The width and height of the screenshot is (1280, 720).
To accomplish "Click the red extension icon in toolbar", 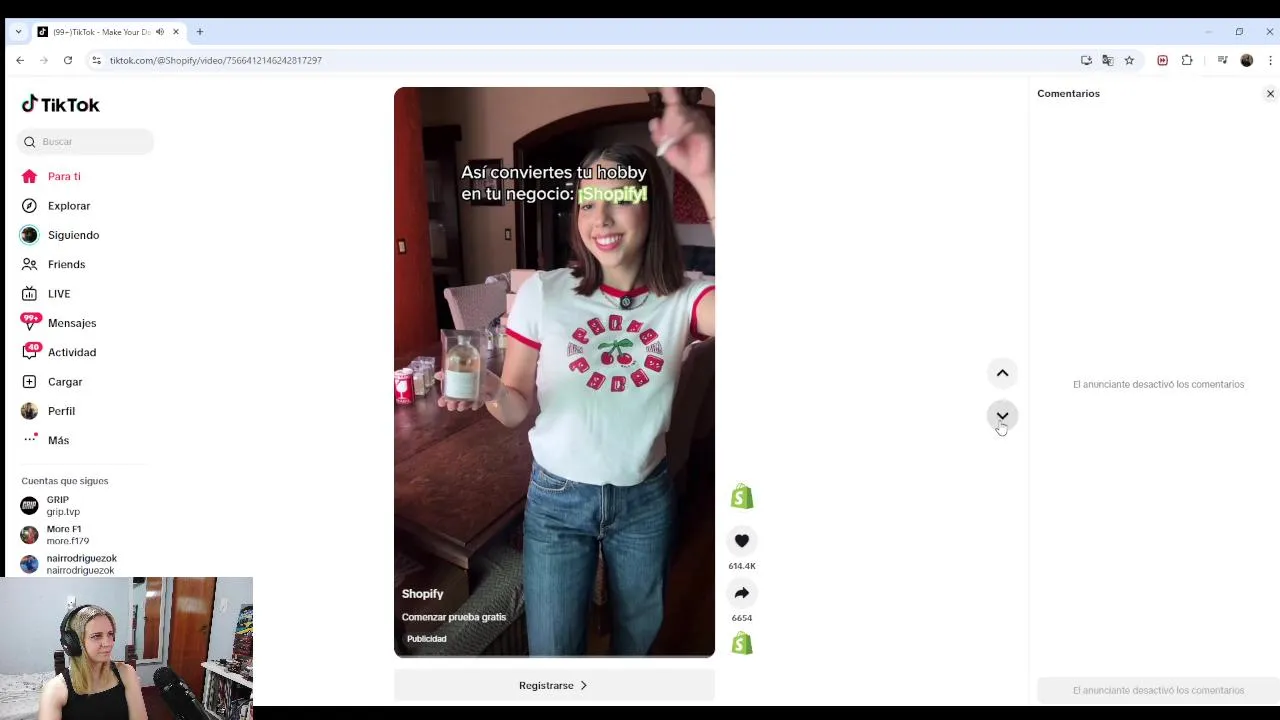I will click(1162, 60).
